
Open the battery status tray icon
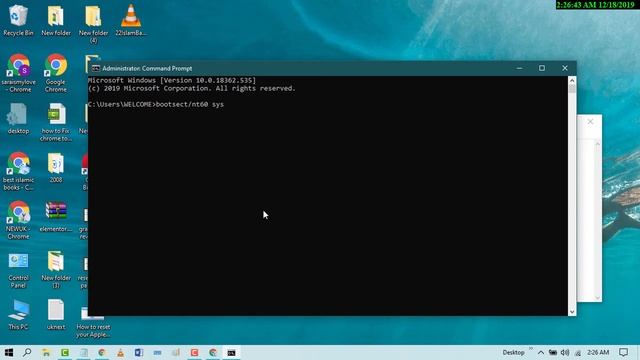pyautogui.click(x=553, y=352)
